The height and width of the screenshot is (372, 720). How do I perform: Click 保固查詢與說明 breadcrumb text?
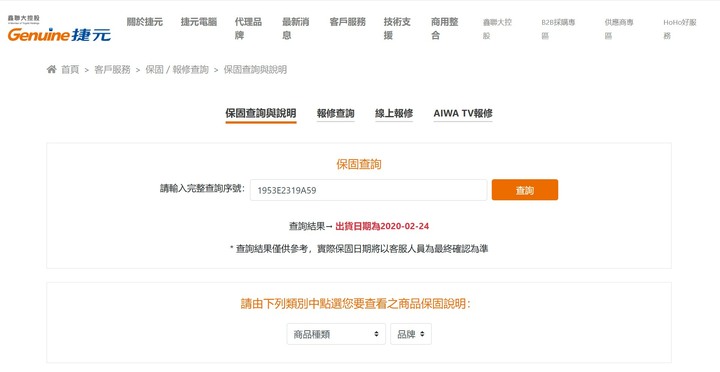(255, 70)
